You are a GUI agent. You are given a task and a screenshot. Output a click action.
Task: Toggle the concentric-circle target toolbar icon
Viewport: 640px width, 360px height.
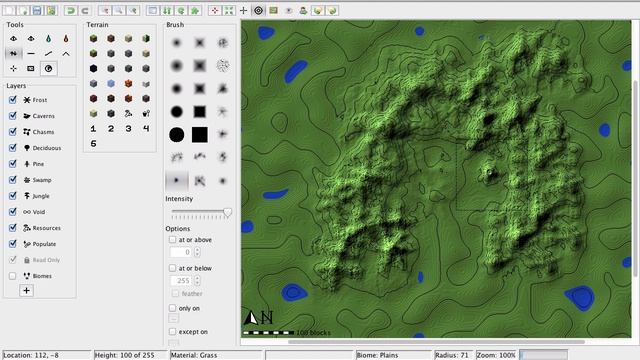(x=258, y=11)
